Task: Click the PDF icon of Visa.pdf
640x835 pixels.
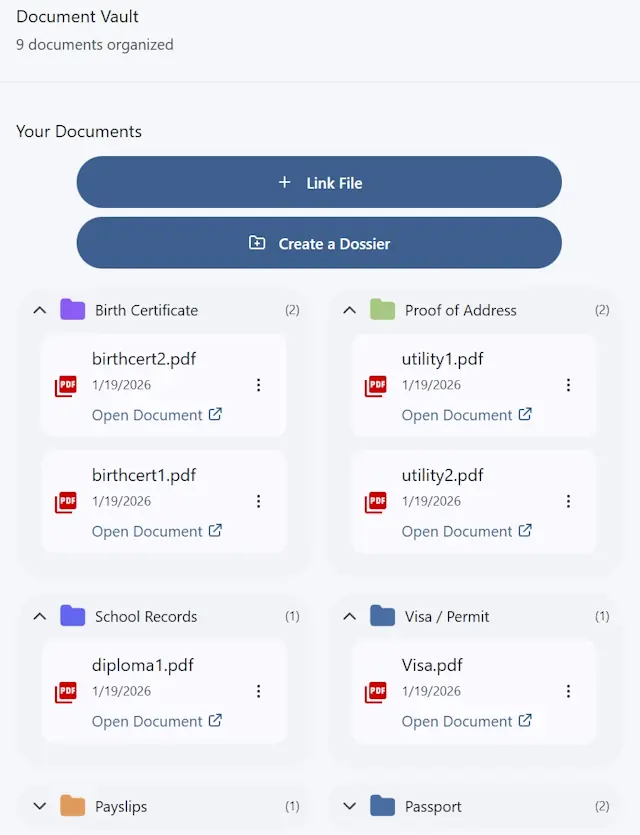Action: 376,692
